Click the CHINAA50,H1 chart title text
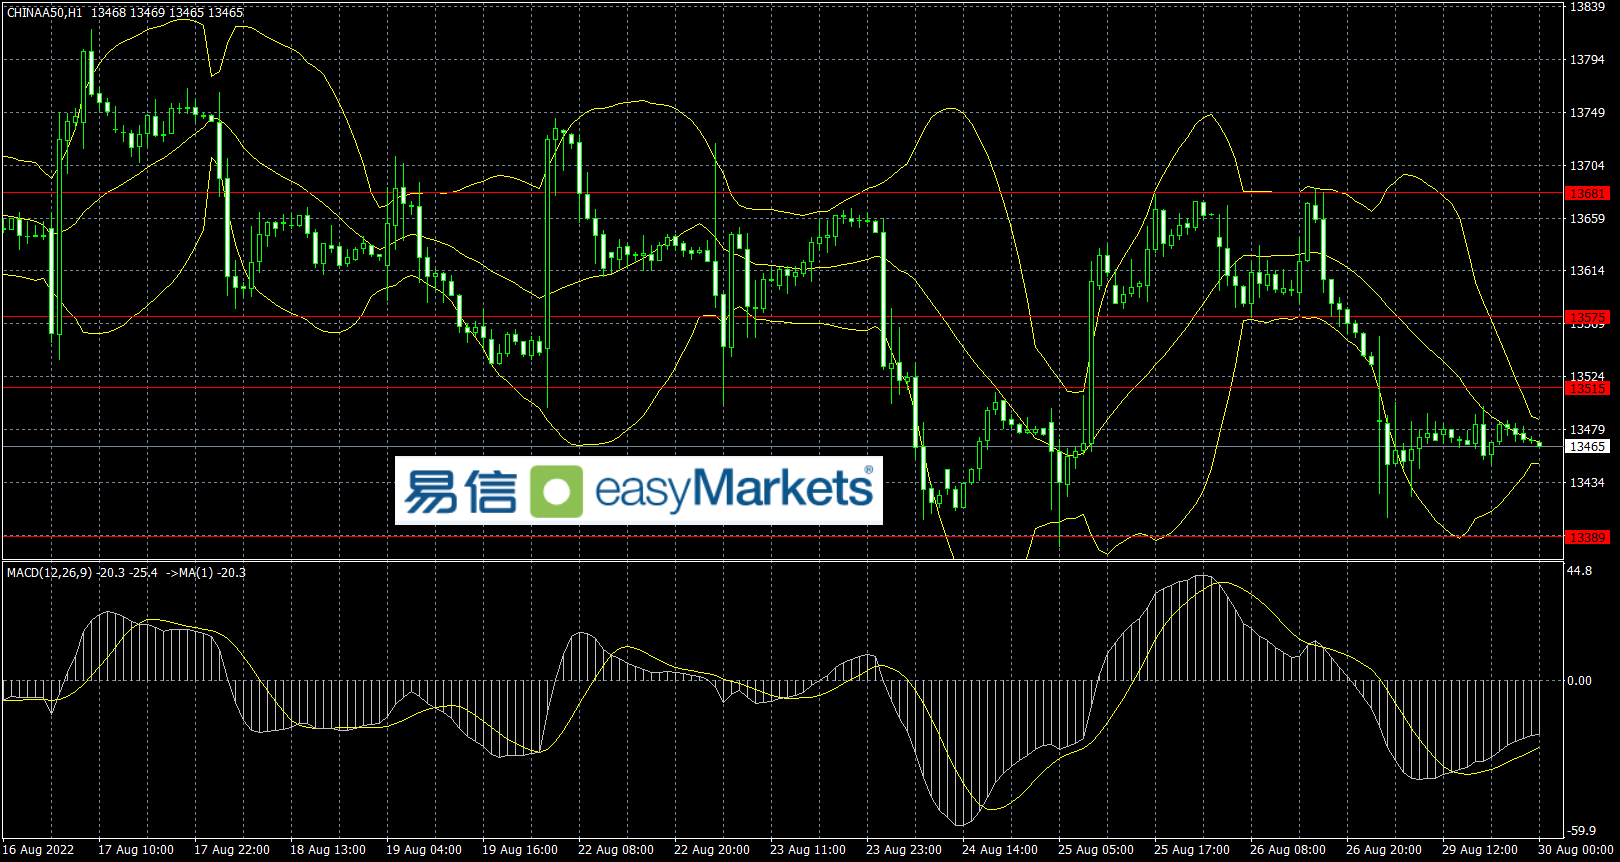This screenshot has width=1620, height=862. coord(45,13)
